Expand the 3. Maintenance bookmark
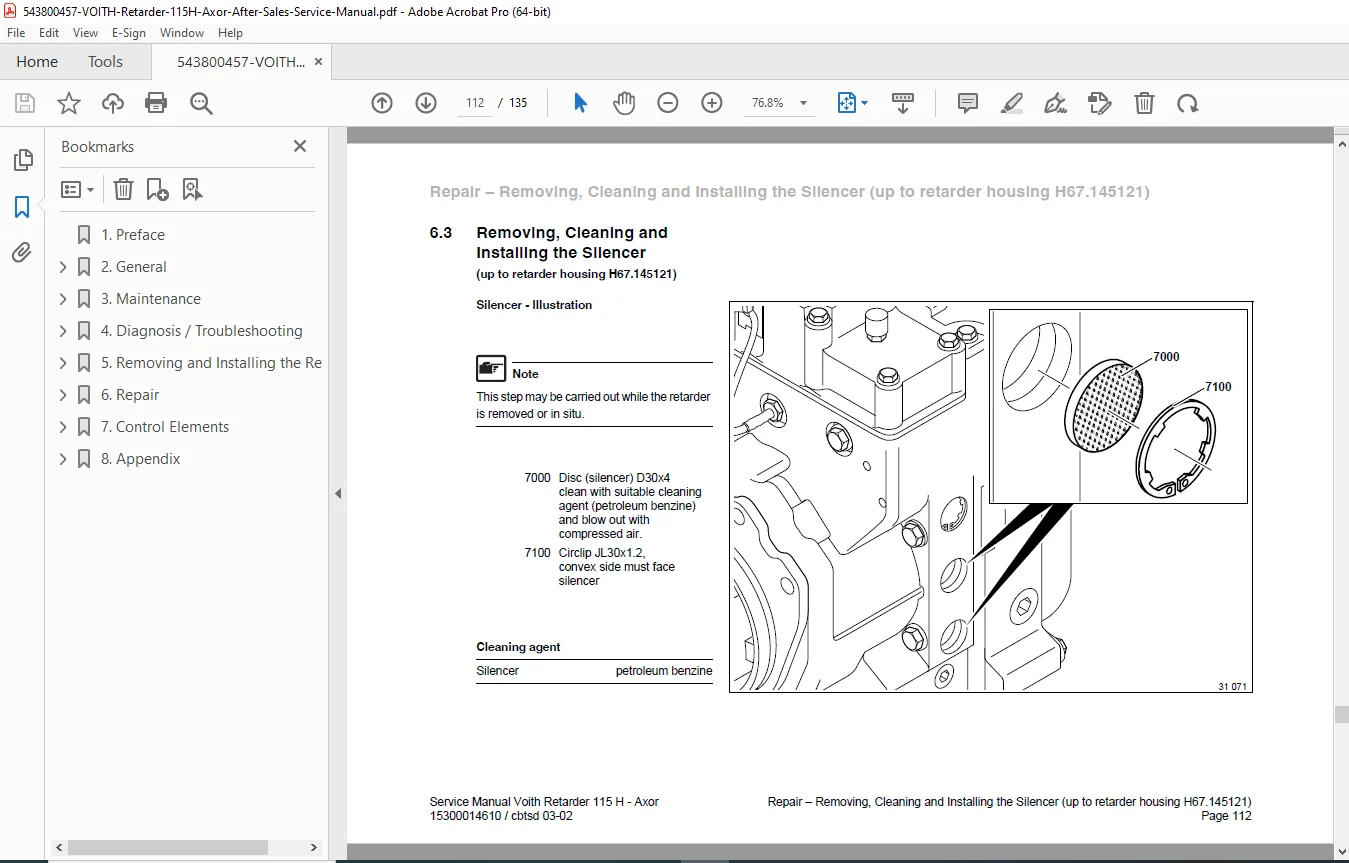The image size is (1349, 863). (x=63, y=299)
